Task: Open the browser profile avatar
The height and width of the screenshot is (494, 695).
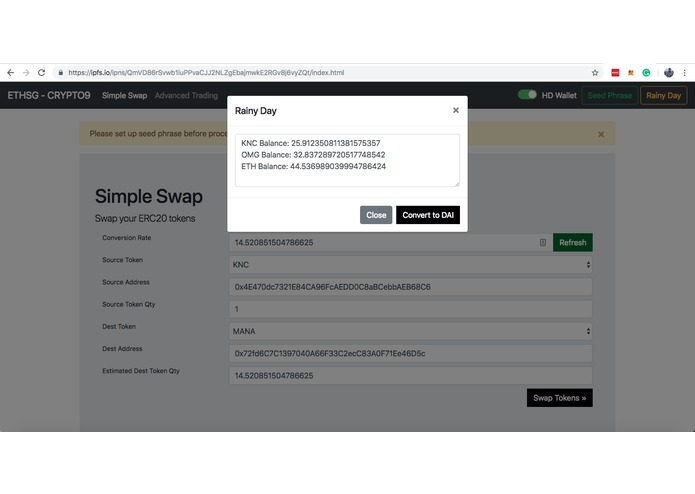Action: 669,73
